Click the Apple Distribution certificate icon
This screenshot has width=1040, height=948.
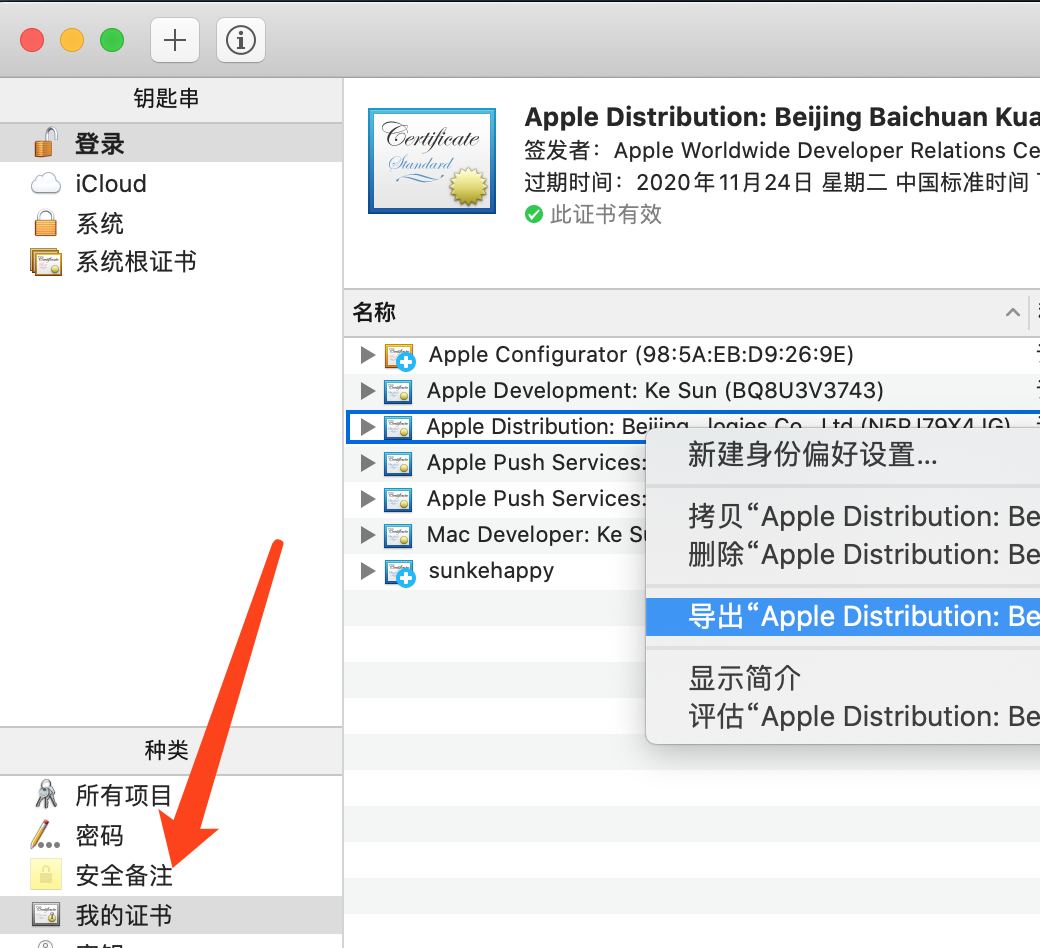pos(398,427)
